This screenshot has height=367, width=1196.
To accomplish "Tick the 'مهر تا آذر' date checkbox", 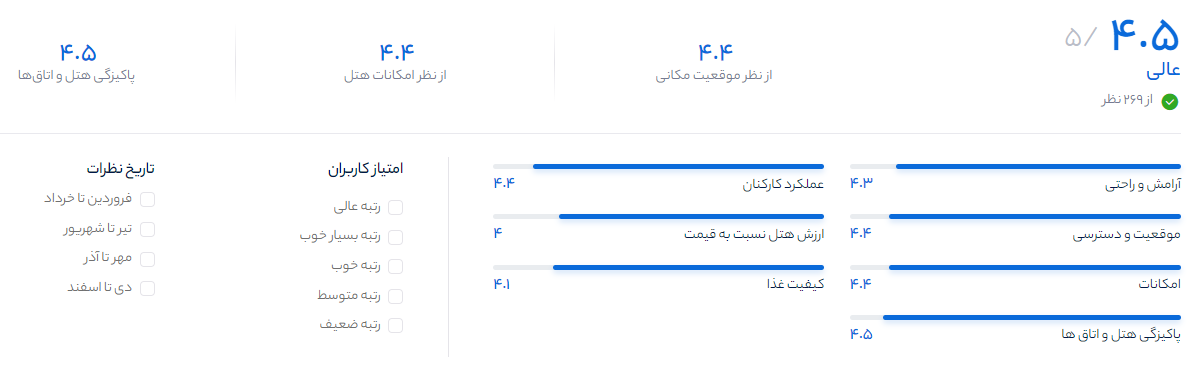I will point(147,259).
